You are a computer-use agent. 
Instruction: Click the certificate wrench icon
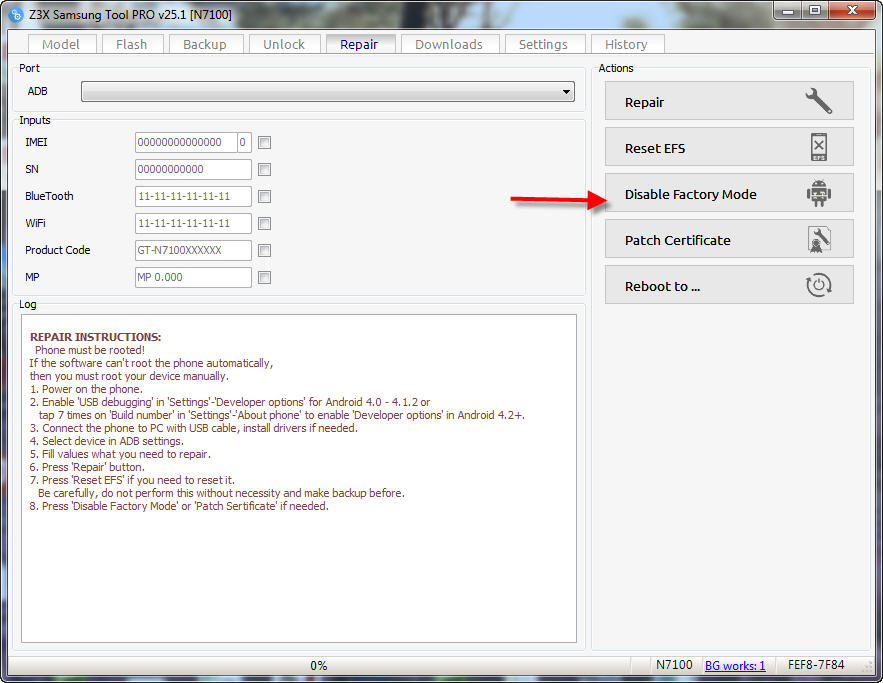[819, 240]
